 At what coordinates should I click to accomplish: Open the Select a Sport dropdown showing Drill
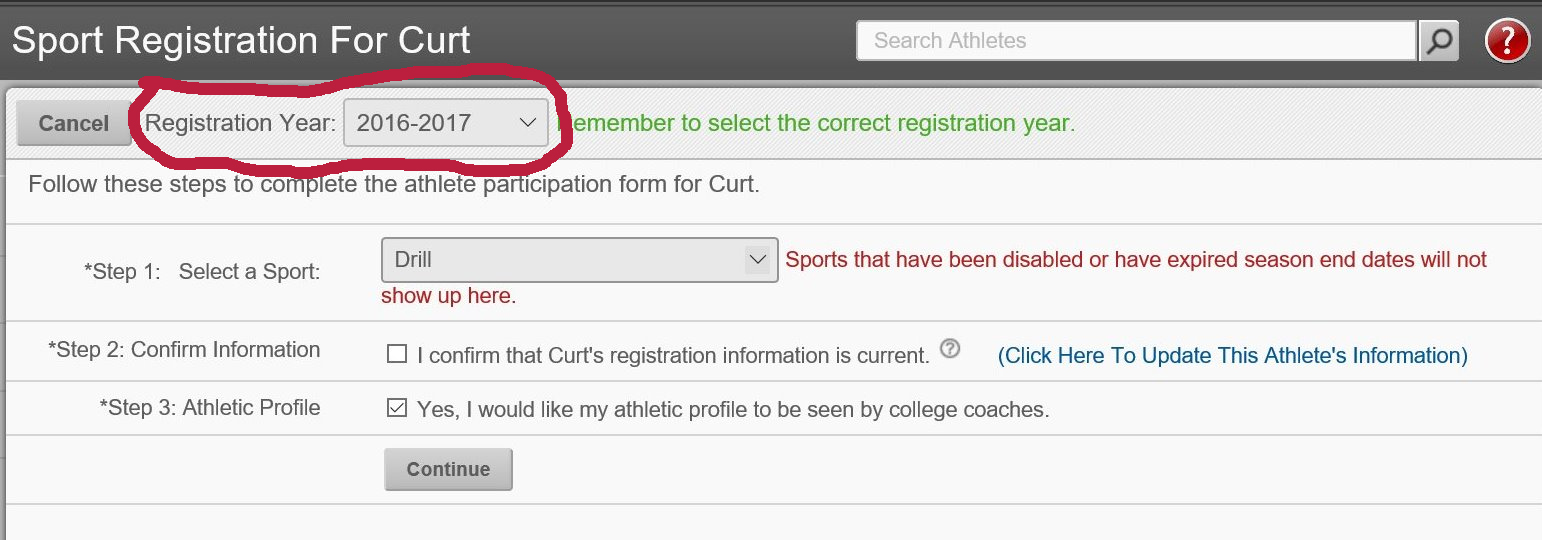pyautogui.click(x=579, y=260)
